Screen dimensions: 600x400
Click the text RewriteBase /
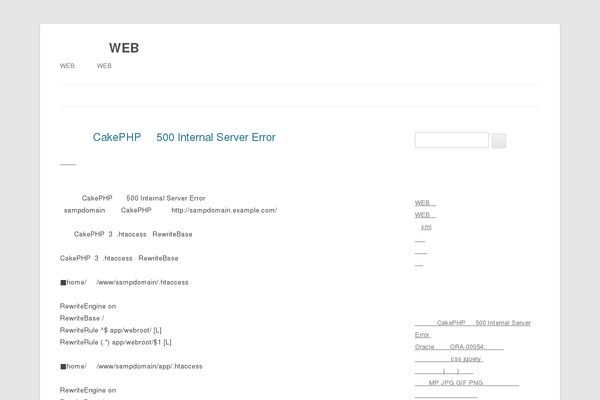(x=82, y=318)
